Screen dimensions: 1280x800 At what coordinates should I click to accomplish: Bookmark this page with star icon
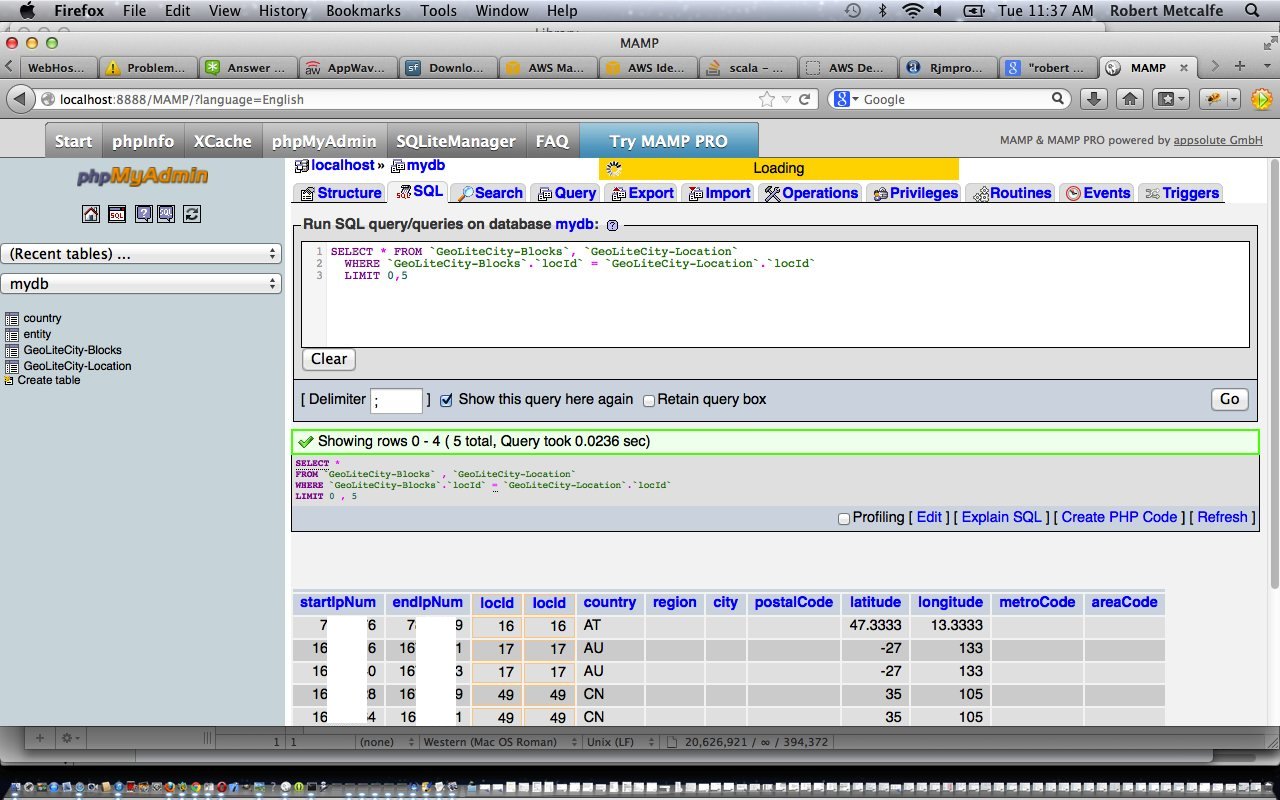pyautogui.click(x=766, y=99)
